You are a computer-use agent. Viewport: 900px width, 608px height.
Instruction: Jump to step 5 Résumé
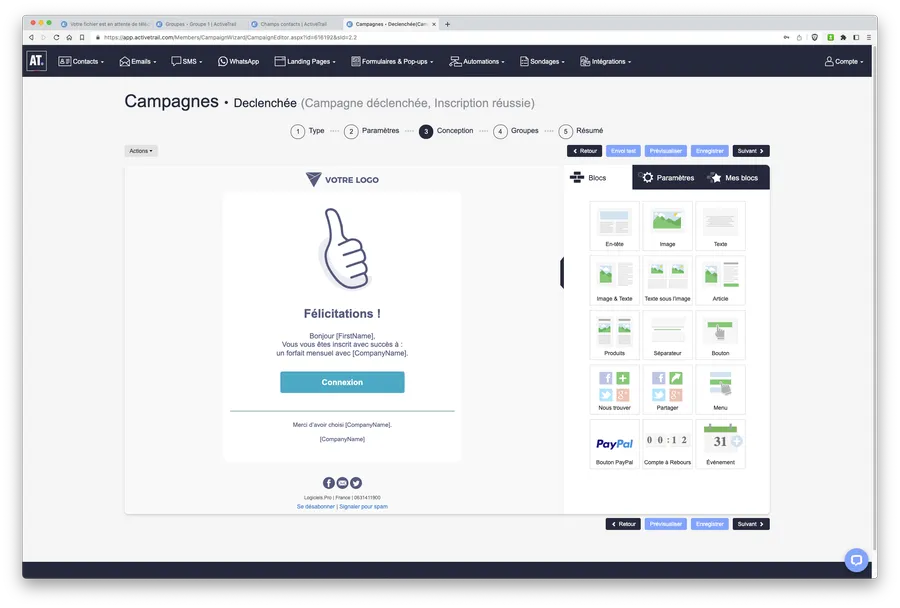pyautogui.click(x=581, y=131)
